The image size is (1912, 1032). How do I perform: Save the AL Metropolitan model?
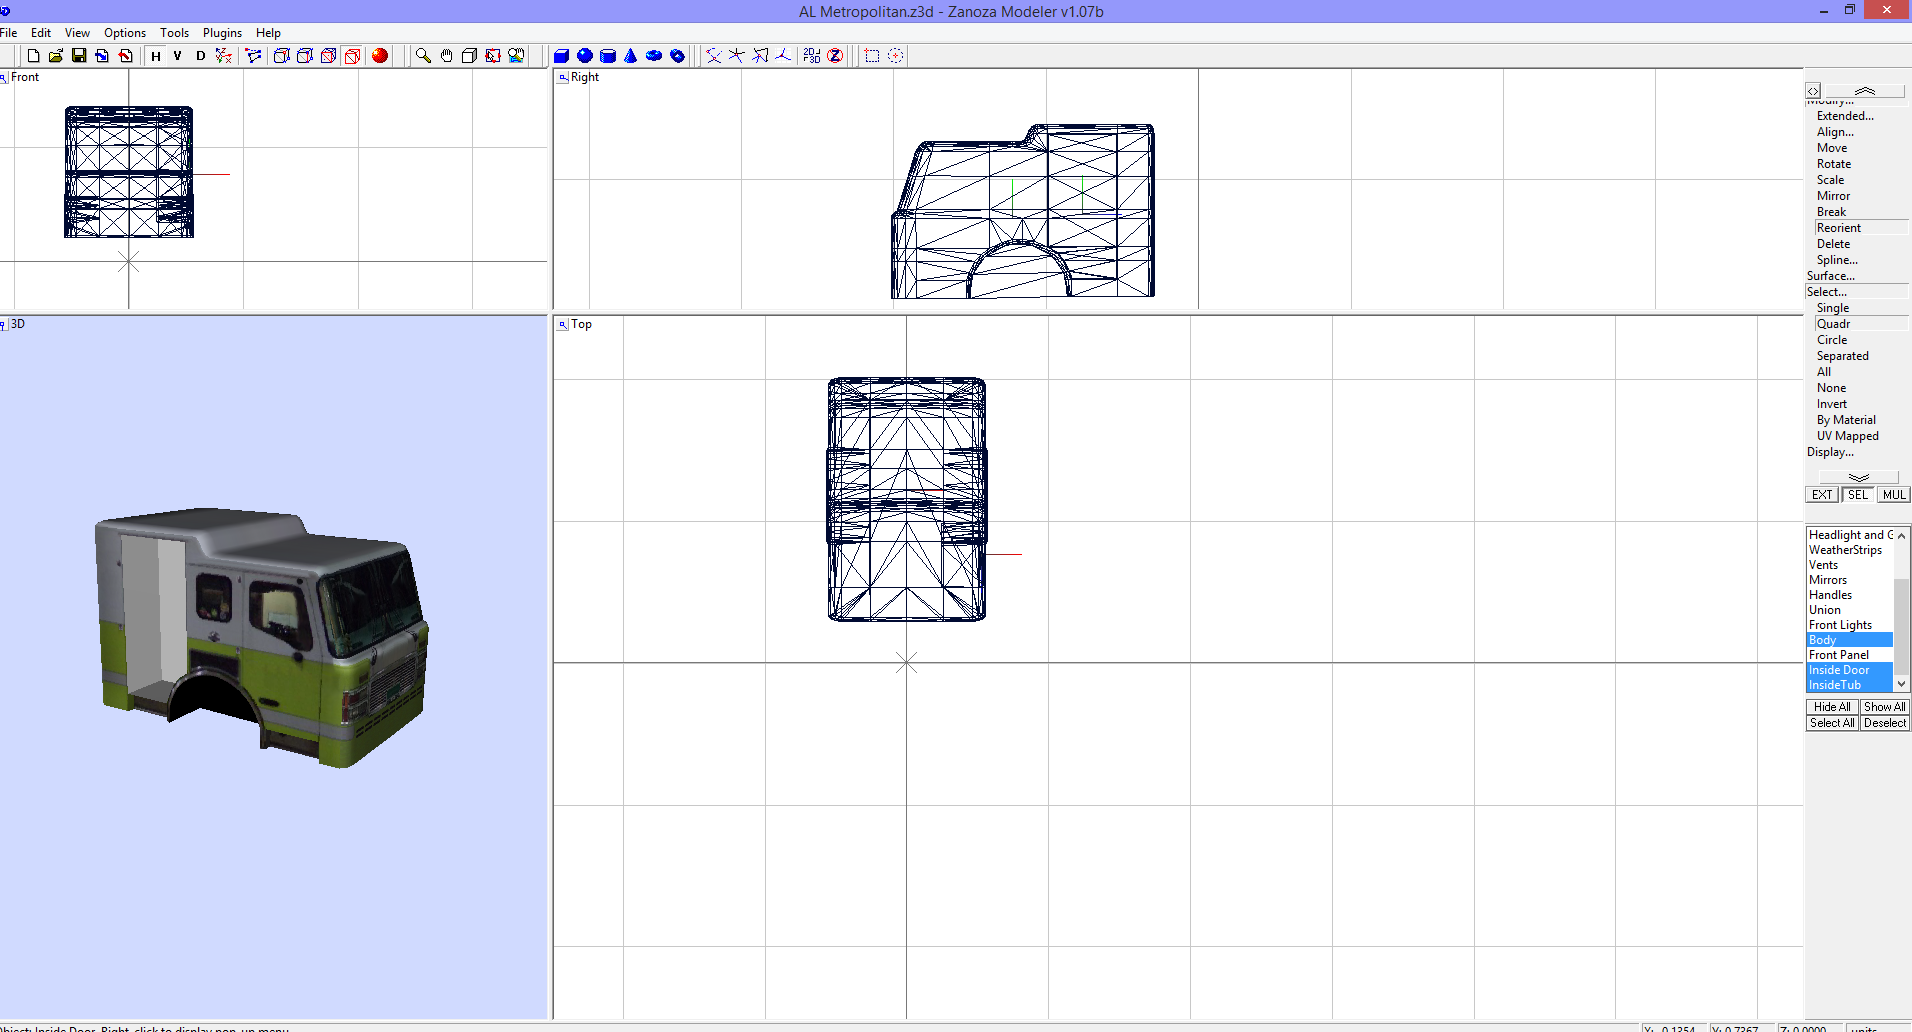(x=79, y=56)
